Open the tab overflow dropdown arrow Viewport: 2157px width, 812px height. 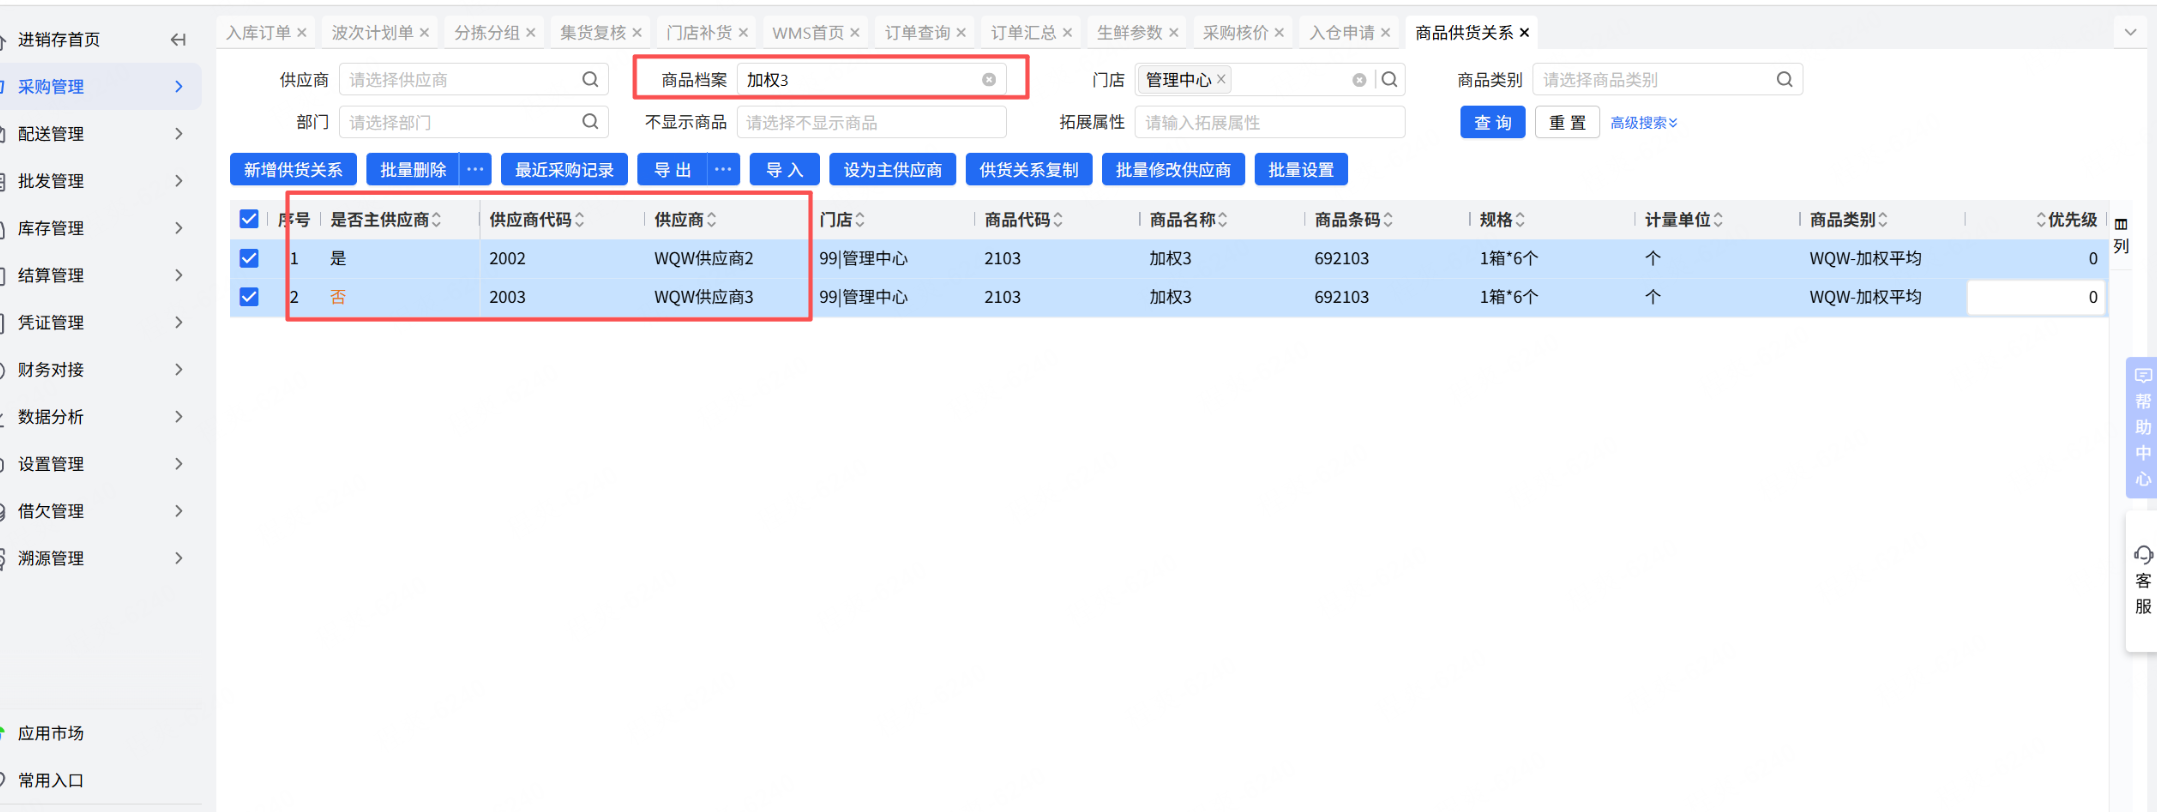(x=2130, y=33)
